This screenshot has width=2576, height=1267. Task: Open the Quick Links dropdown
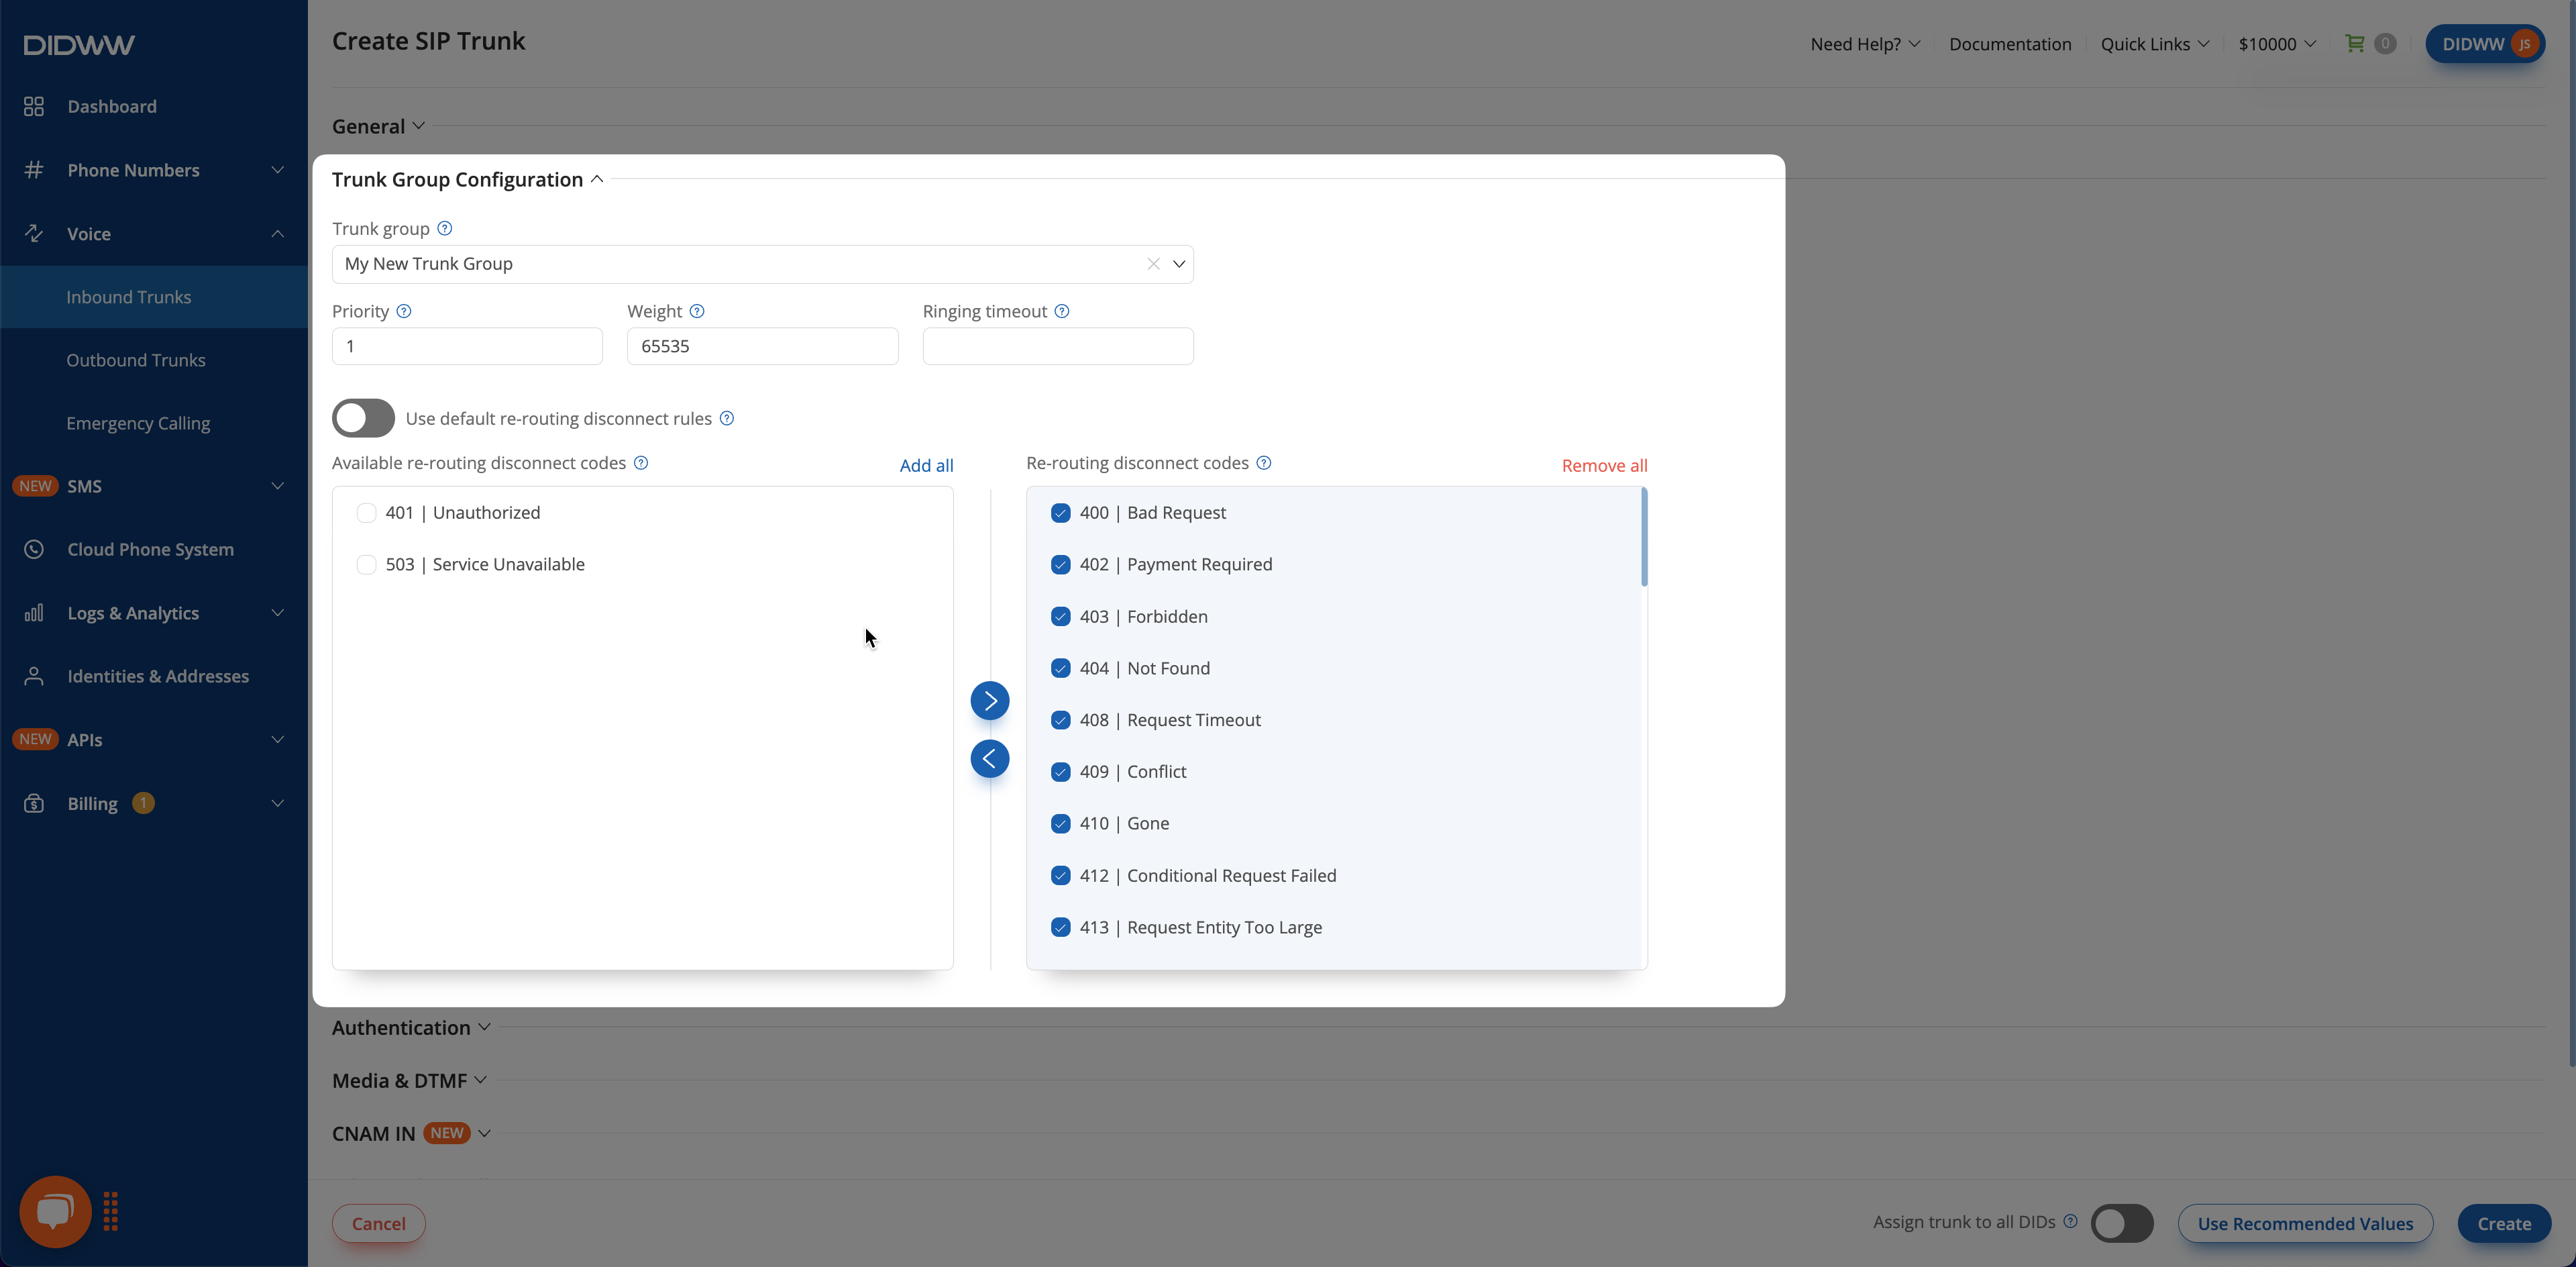2155,44
